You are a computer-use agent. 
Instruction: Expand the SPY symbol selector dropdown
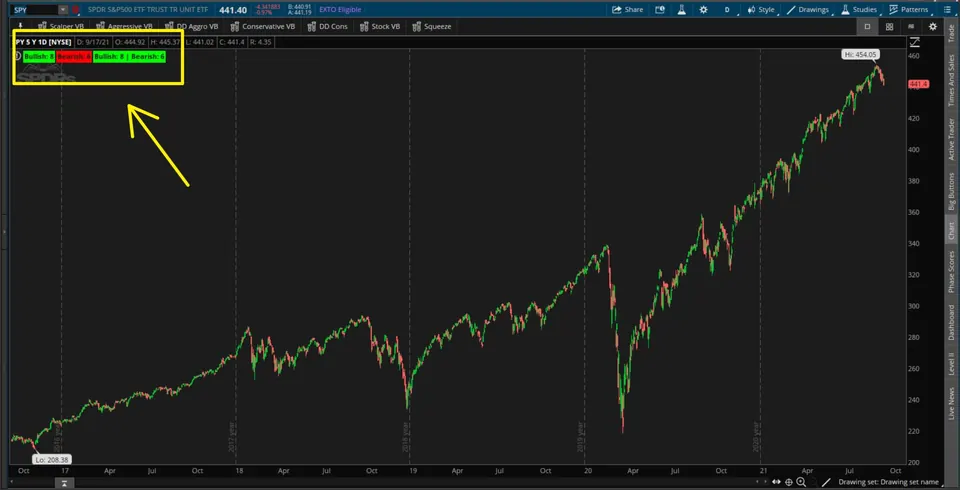pyautogui.click(x=62, y=10)
